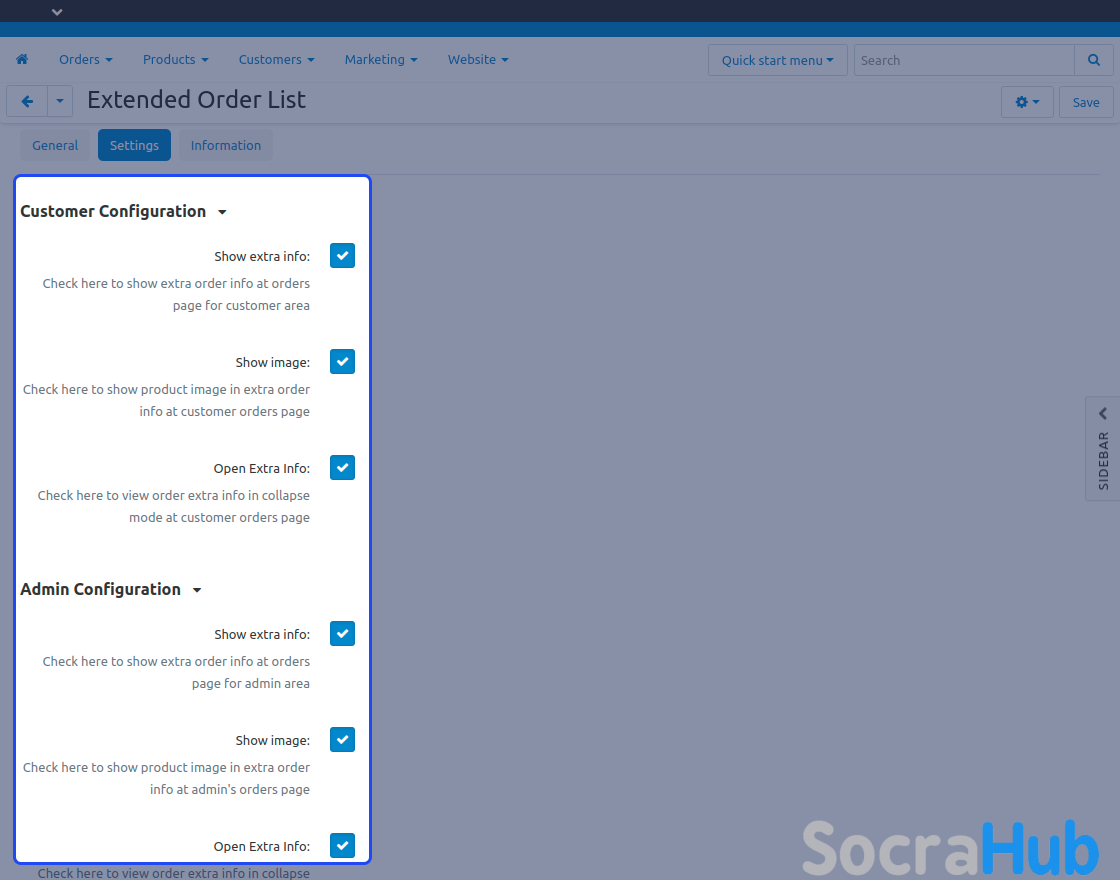Collapse the Customer Configuration section

point(222,212)
